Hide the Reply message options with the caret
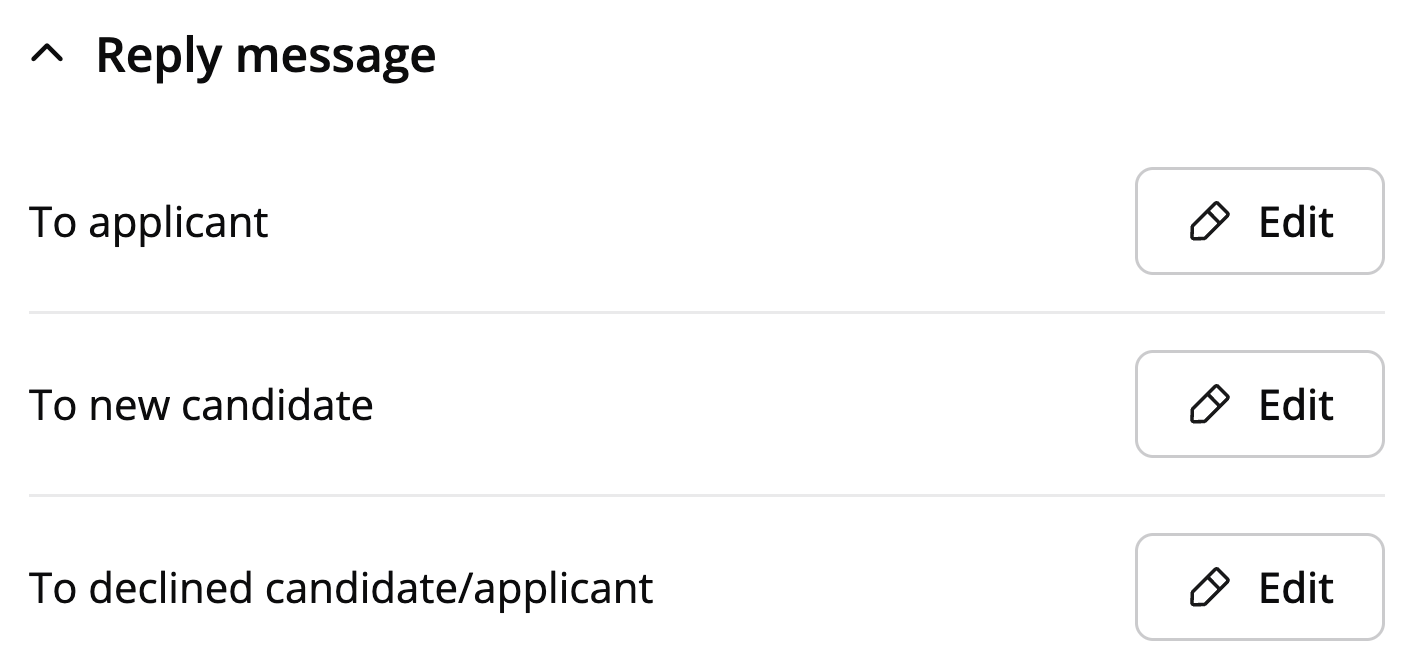Image resolution: width=1420 pixels, height=666 pixels. 47,56
